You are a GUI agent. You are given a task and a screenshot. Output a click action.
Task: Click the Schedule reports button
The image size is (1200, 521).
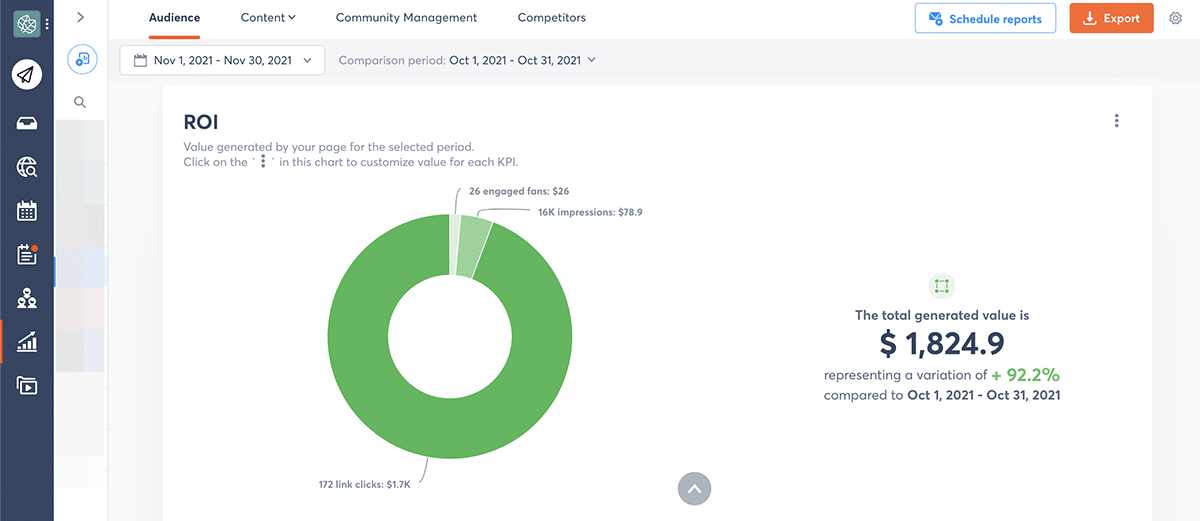pos(985,18)
